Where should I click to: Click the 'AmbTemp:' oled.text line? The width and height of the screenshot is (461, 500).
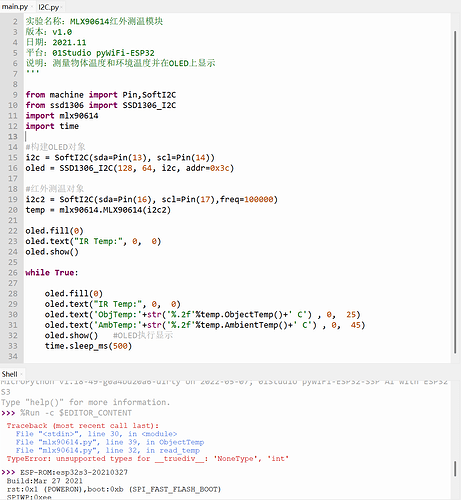[205, 325]
